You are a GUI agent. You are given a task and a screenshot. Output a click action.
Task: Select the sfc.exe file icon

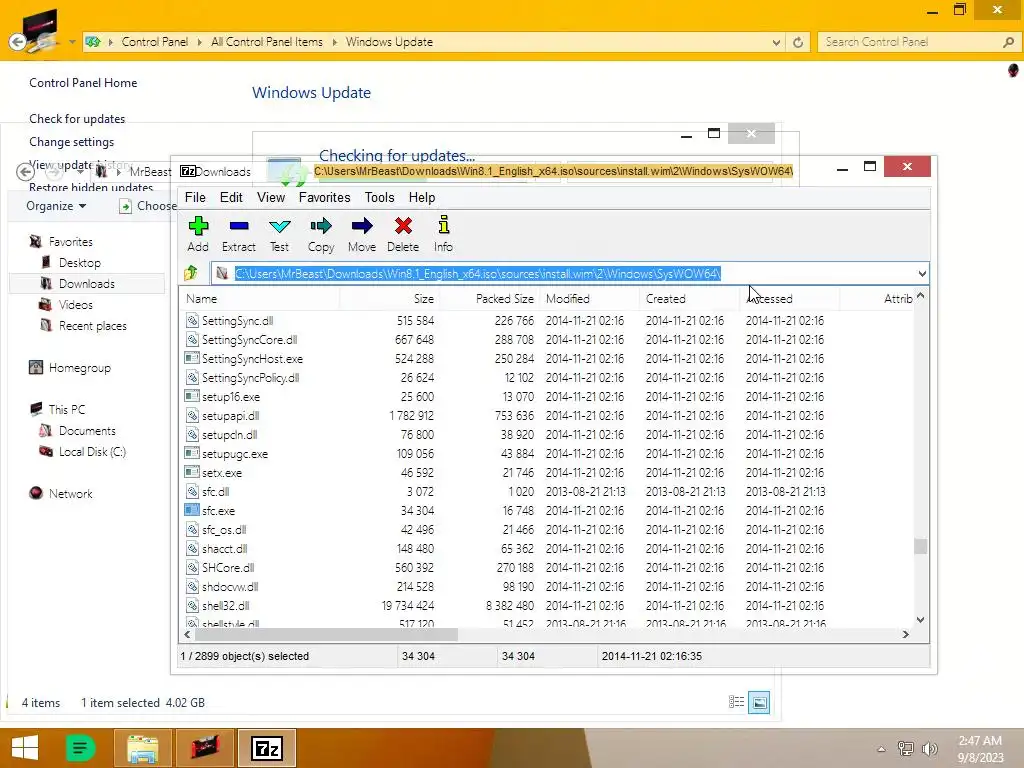(192, 510)
